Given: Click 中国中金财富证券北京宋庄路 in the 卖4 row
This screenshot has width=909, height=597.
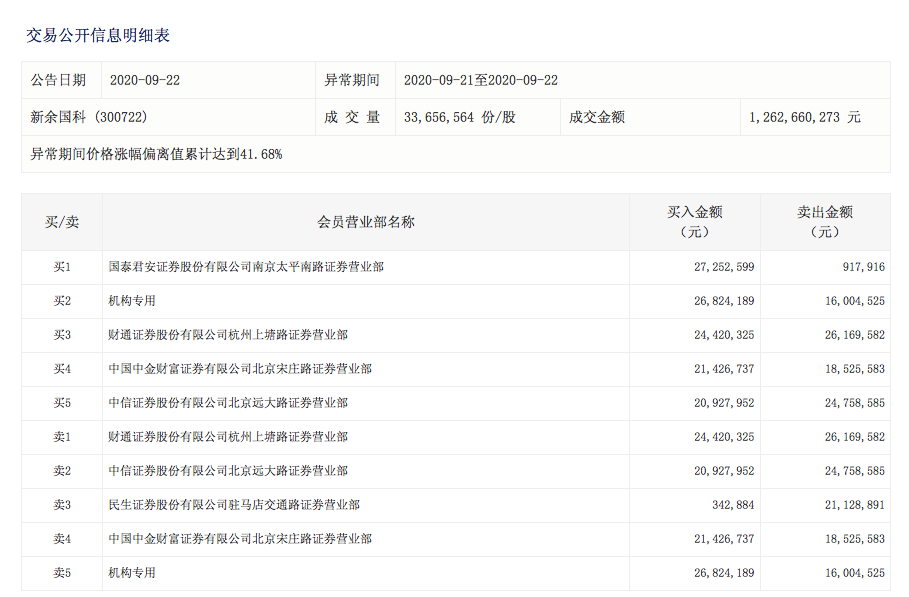Looking at the screenshot, I should pos(240,539).
